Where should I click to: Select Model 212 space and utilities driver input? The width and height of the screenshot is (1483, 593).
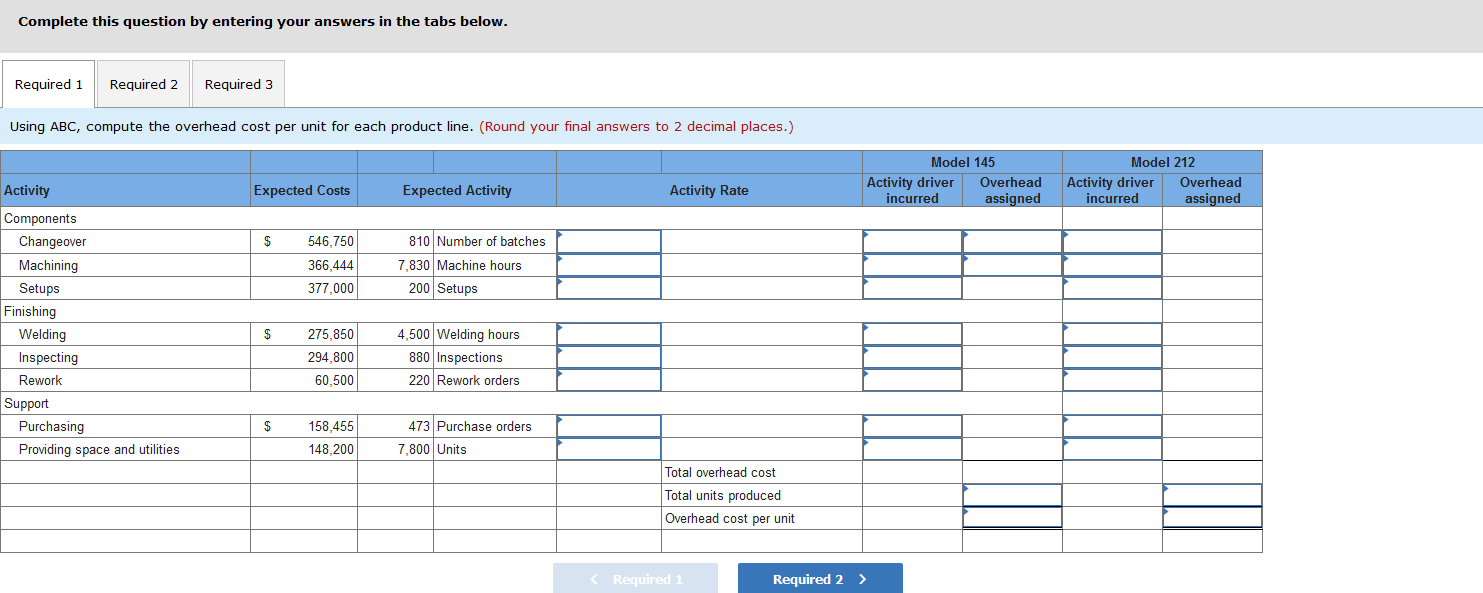[1112, 449]
